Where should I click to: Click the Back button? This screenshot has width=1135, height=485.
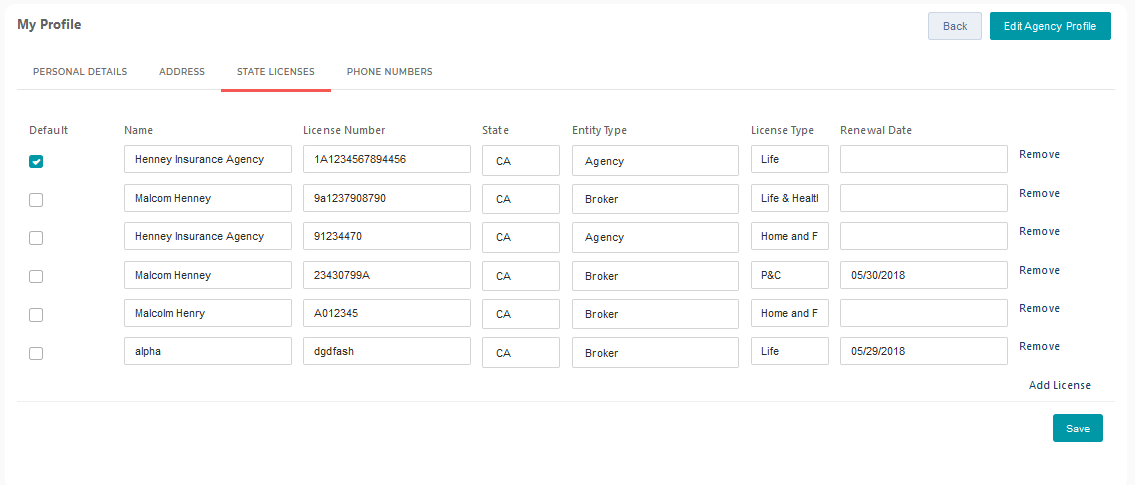point(955,26)
